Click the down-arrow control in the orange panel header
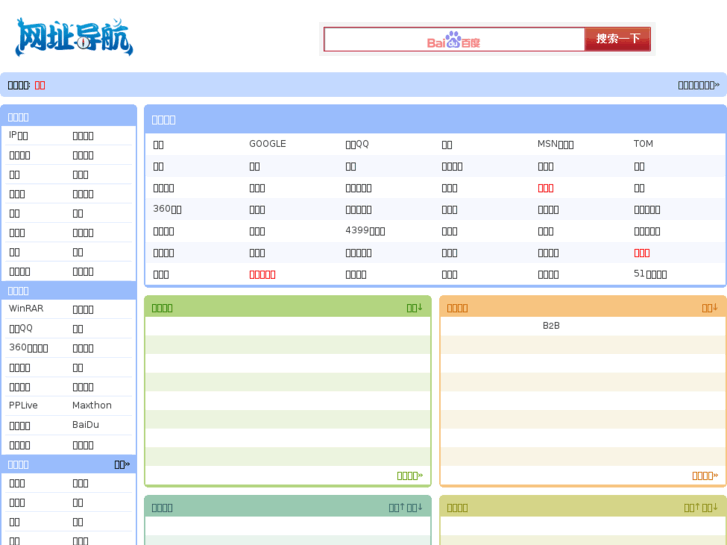This screenshot has width=727, height=545. tap(710, 308)
